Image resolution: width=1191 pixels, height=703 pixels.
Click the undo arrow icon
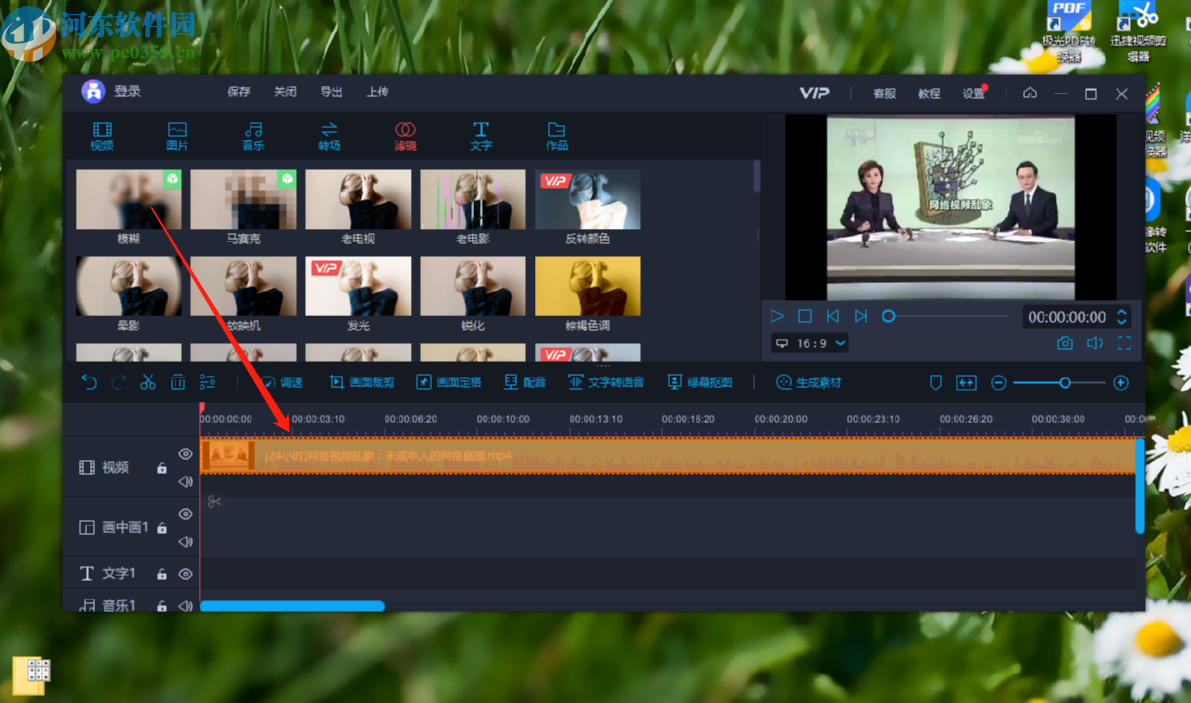89,383
